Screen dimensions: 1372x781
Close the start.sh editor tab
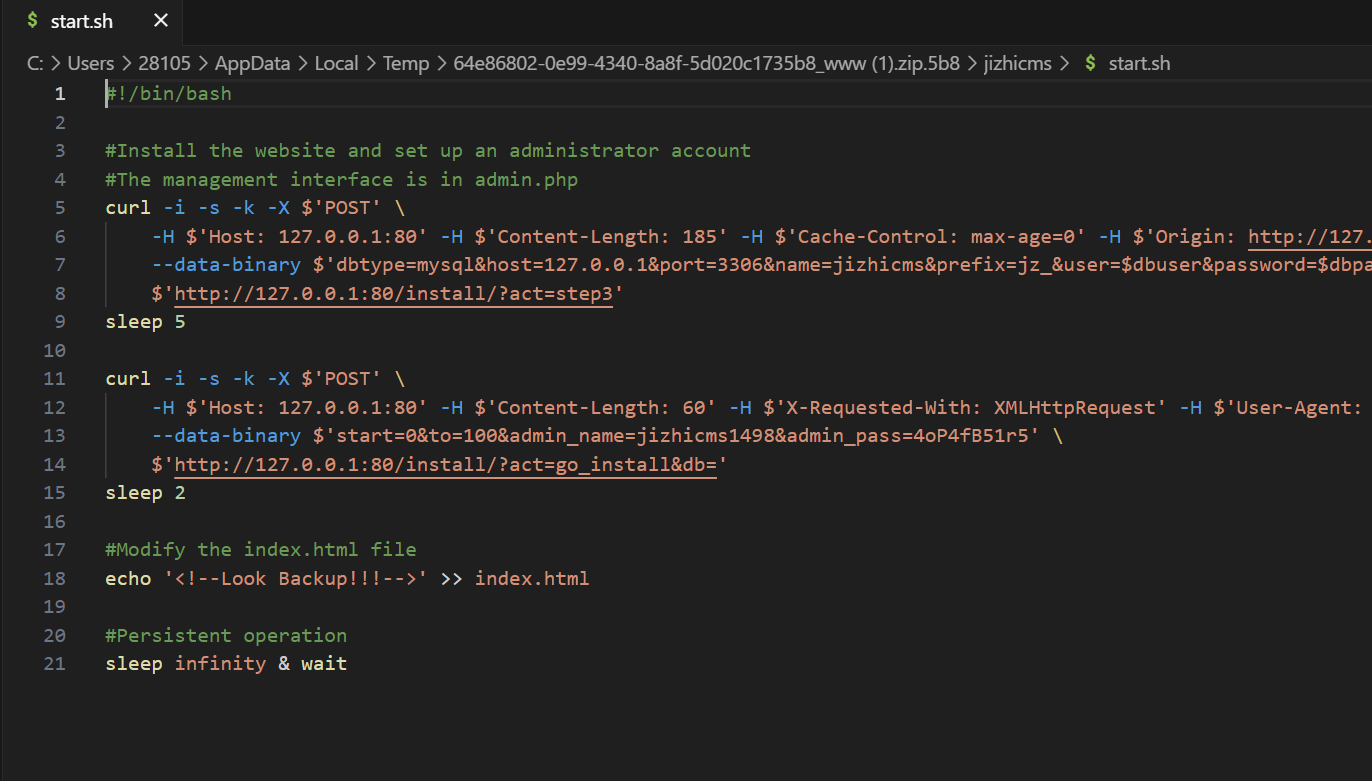click(x=161, y=21)
